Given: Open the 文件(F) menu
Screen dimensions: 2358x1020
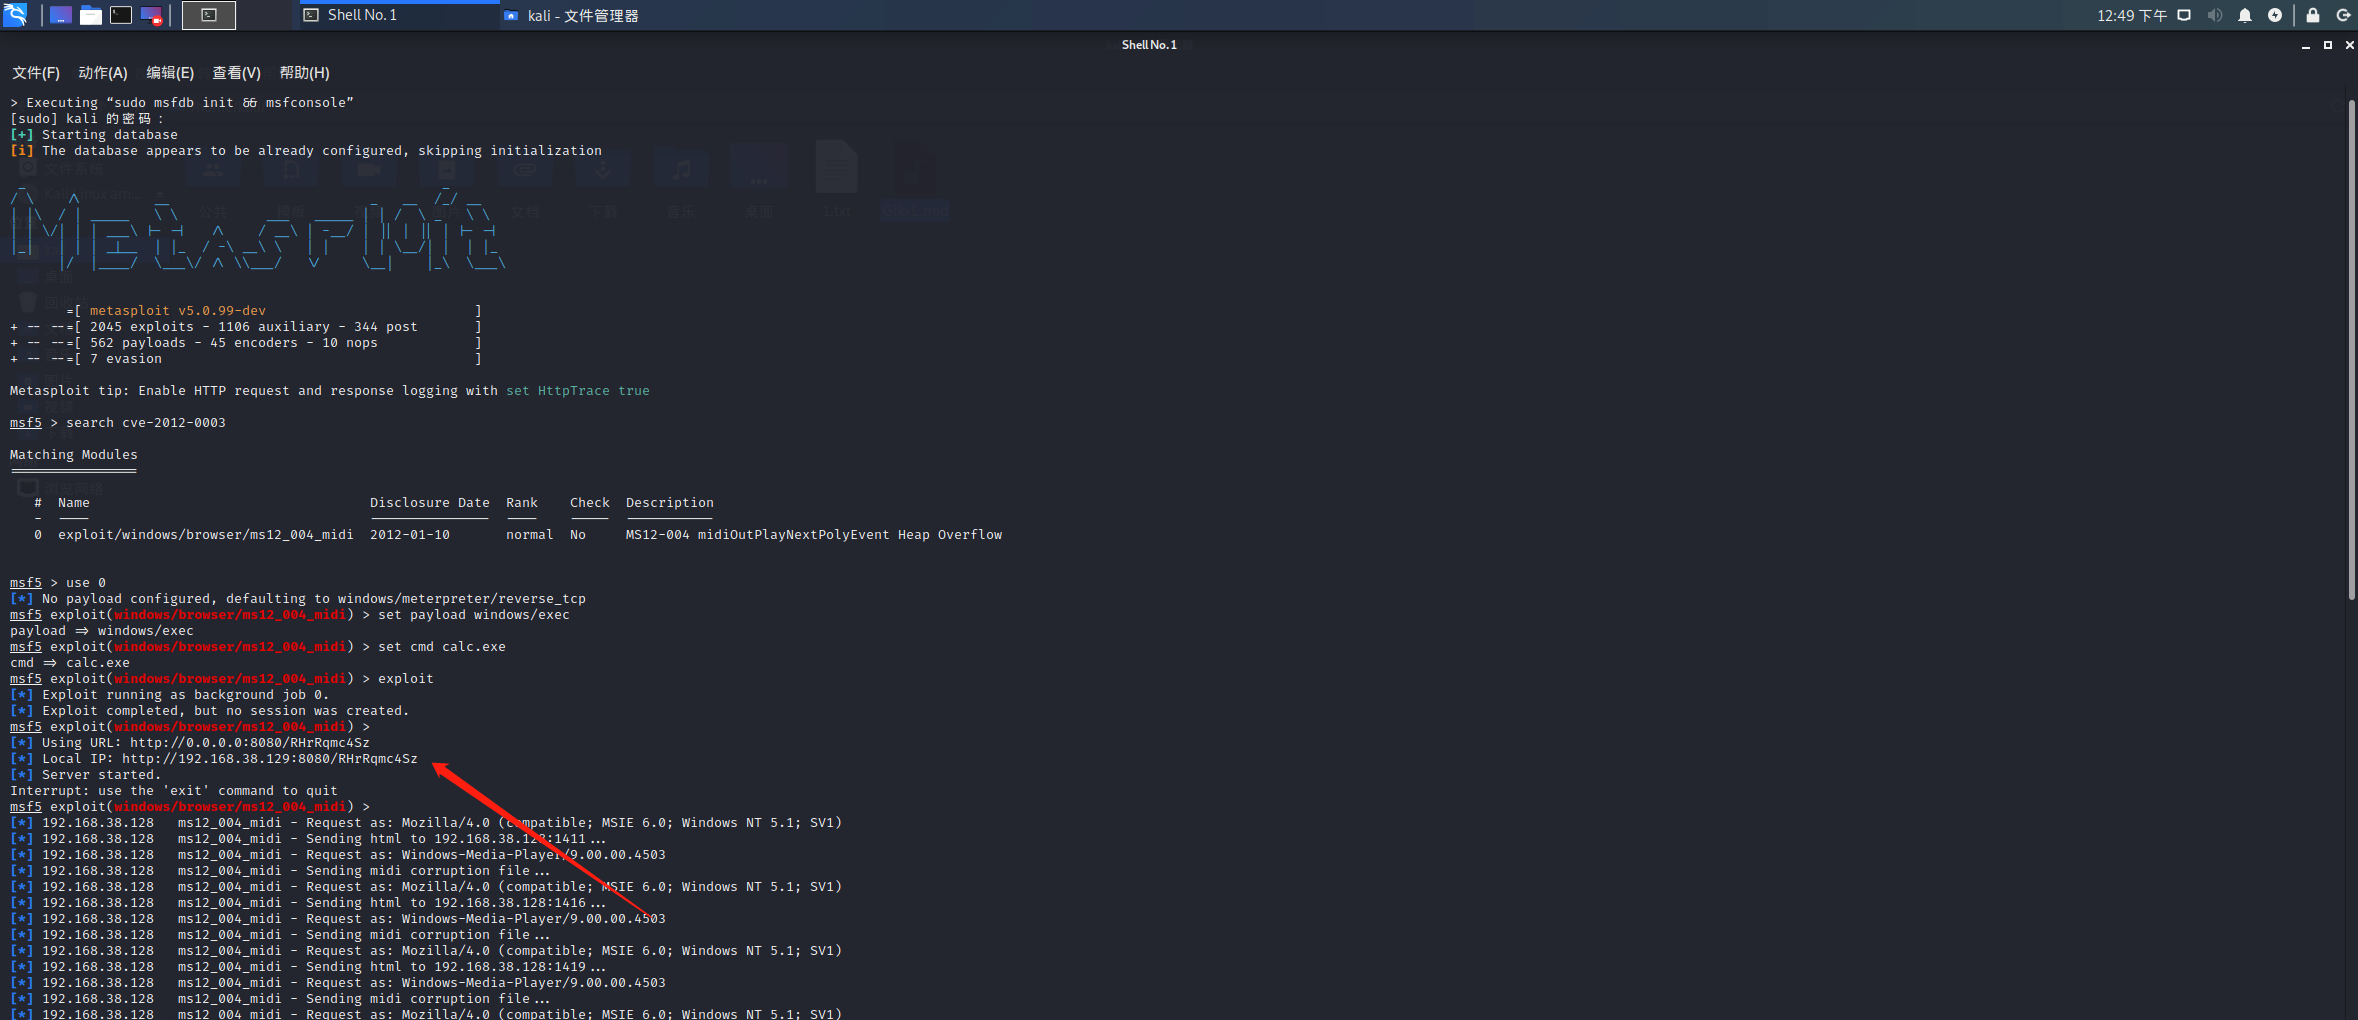Looking at the screenshot, I should 36,73.
